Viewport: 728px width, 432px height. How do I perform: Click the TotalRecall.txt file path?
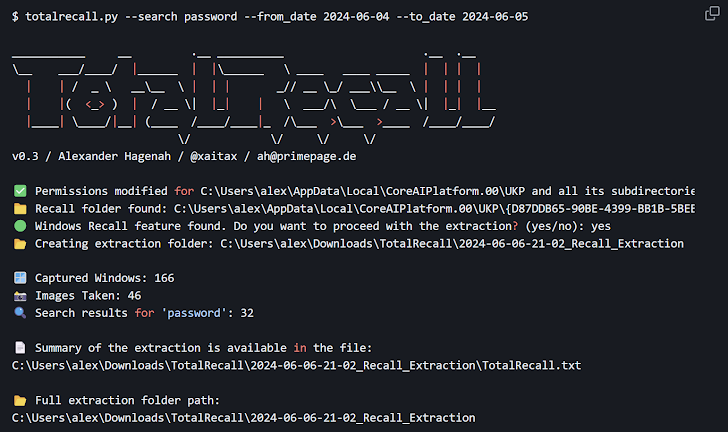[296, 366]
